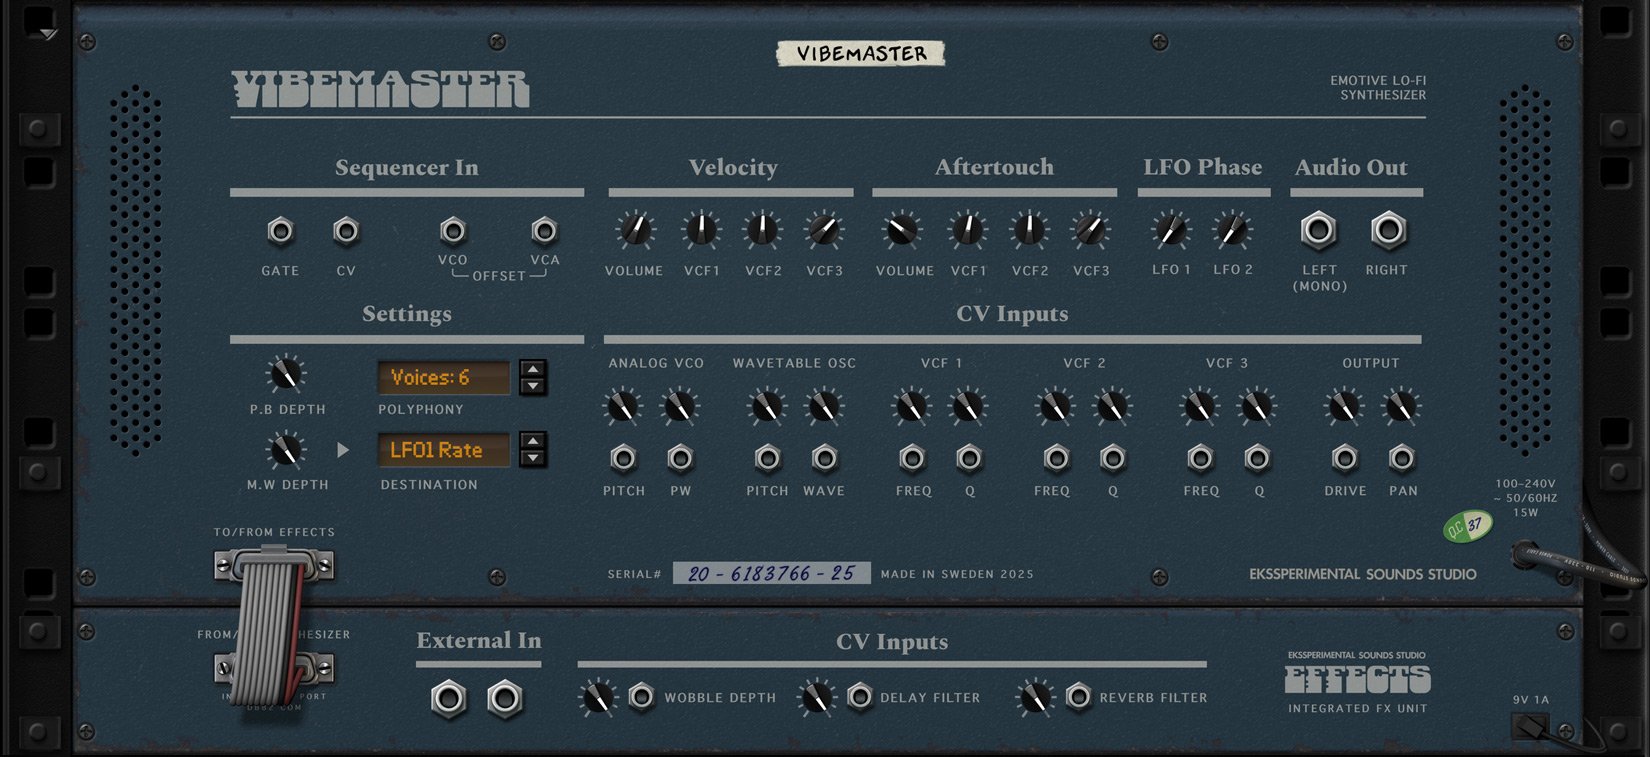
Task: Decrease Polyphony with the down arrow
Action: (533, 386)
